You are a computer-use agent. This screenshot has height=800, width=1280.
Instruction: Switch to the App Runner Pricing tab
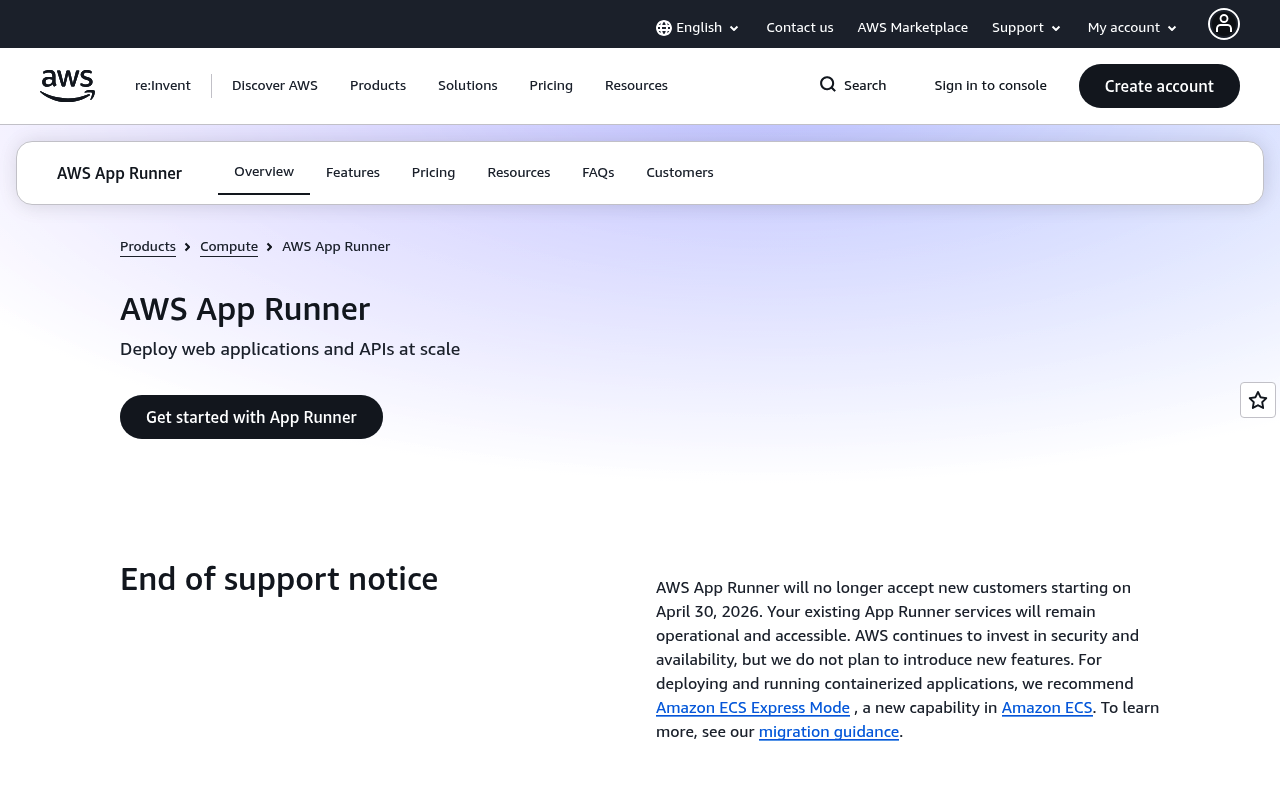(x=434, y=172)
